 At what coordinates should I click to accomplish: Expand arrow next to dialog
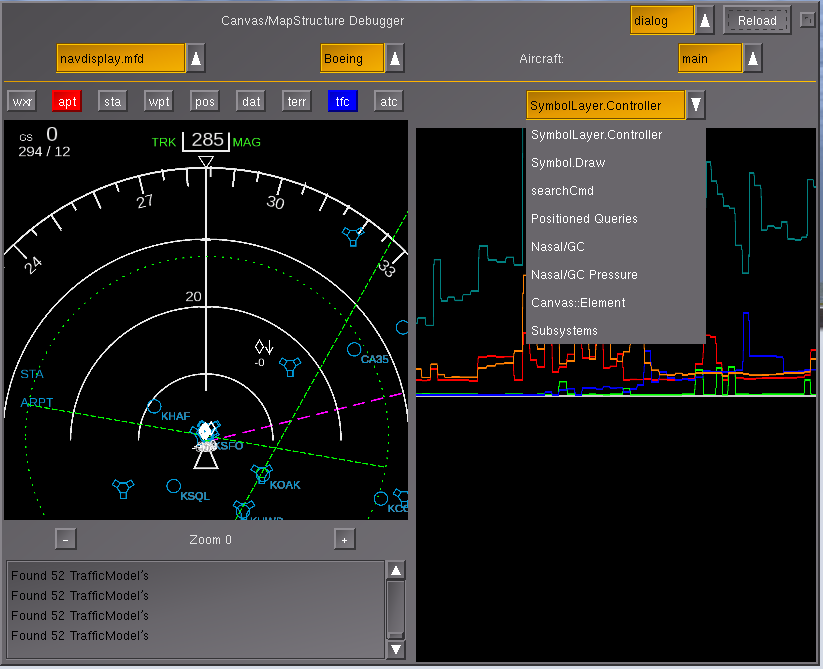[x=705, y=20]
